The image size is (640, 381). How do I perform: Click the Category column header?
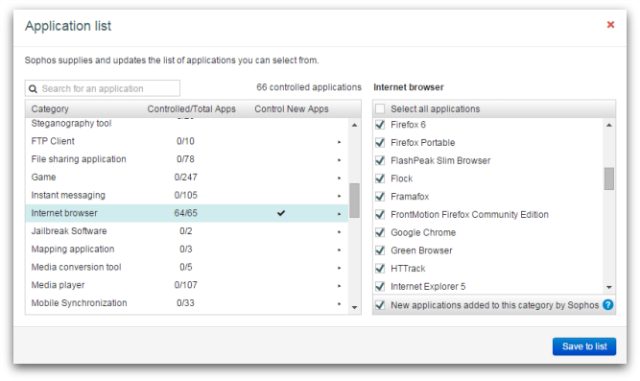tap(50, 109)
